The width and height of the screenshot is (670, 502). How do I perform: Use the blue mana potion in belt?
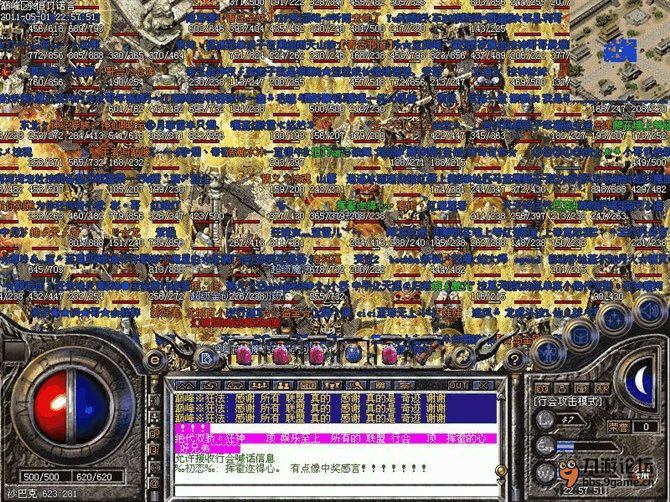(353, 354)
